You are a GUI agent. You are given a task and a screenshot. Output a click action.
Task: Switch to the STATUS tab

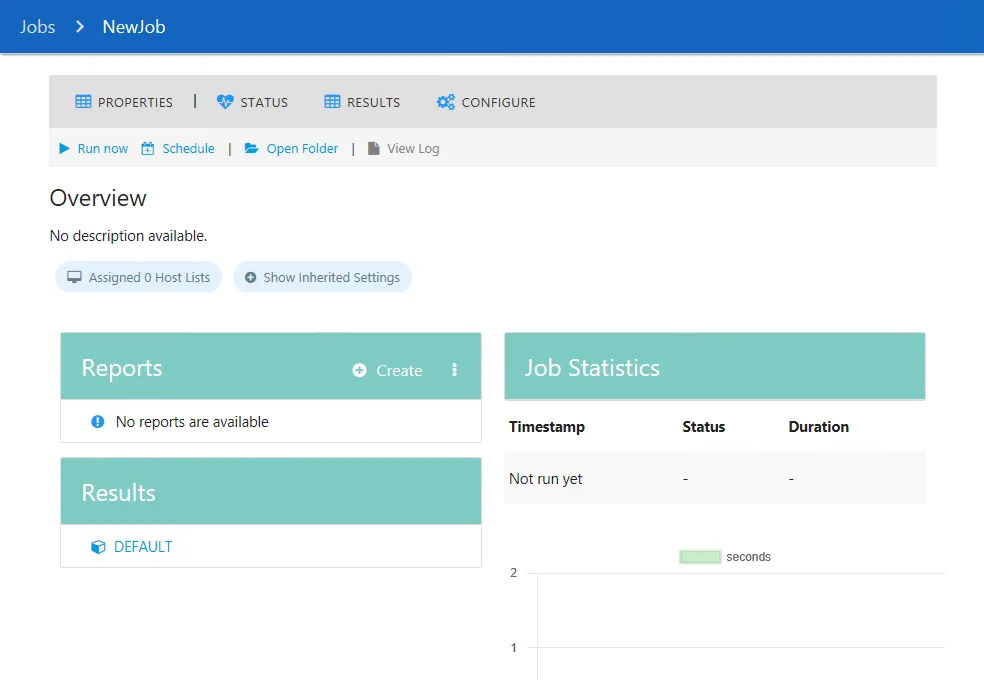tap(252, 102)
